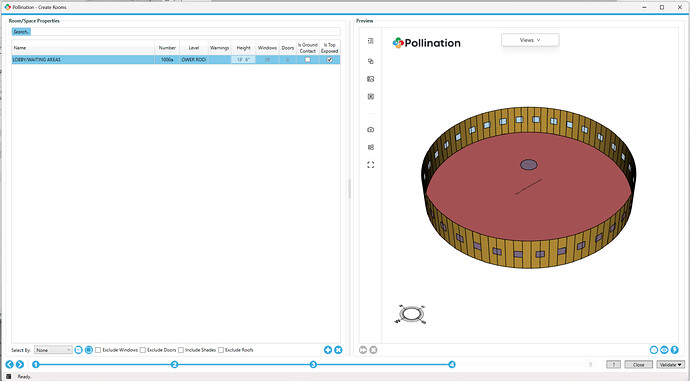Tick the Include Shades checkbox
This screenshot has width=690, height=381.
coord(181,350)
